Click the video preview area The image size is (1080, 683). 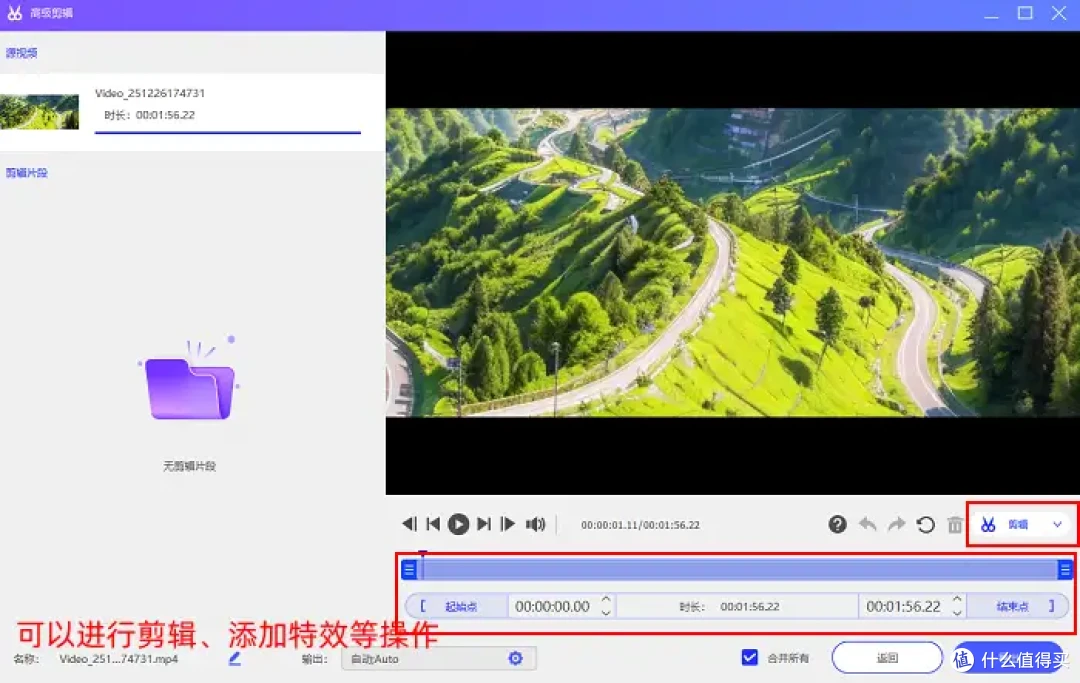click(733, 262)
